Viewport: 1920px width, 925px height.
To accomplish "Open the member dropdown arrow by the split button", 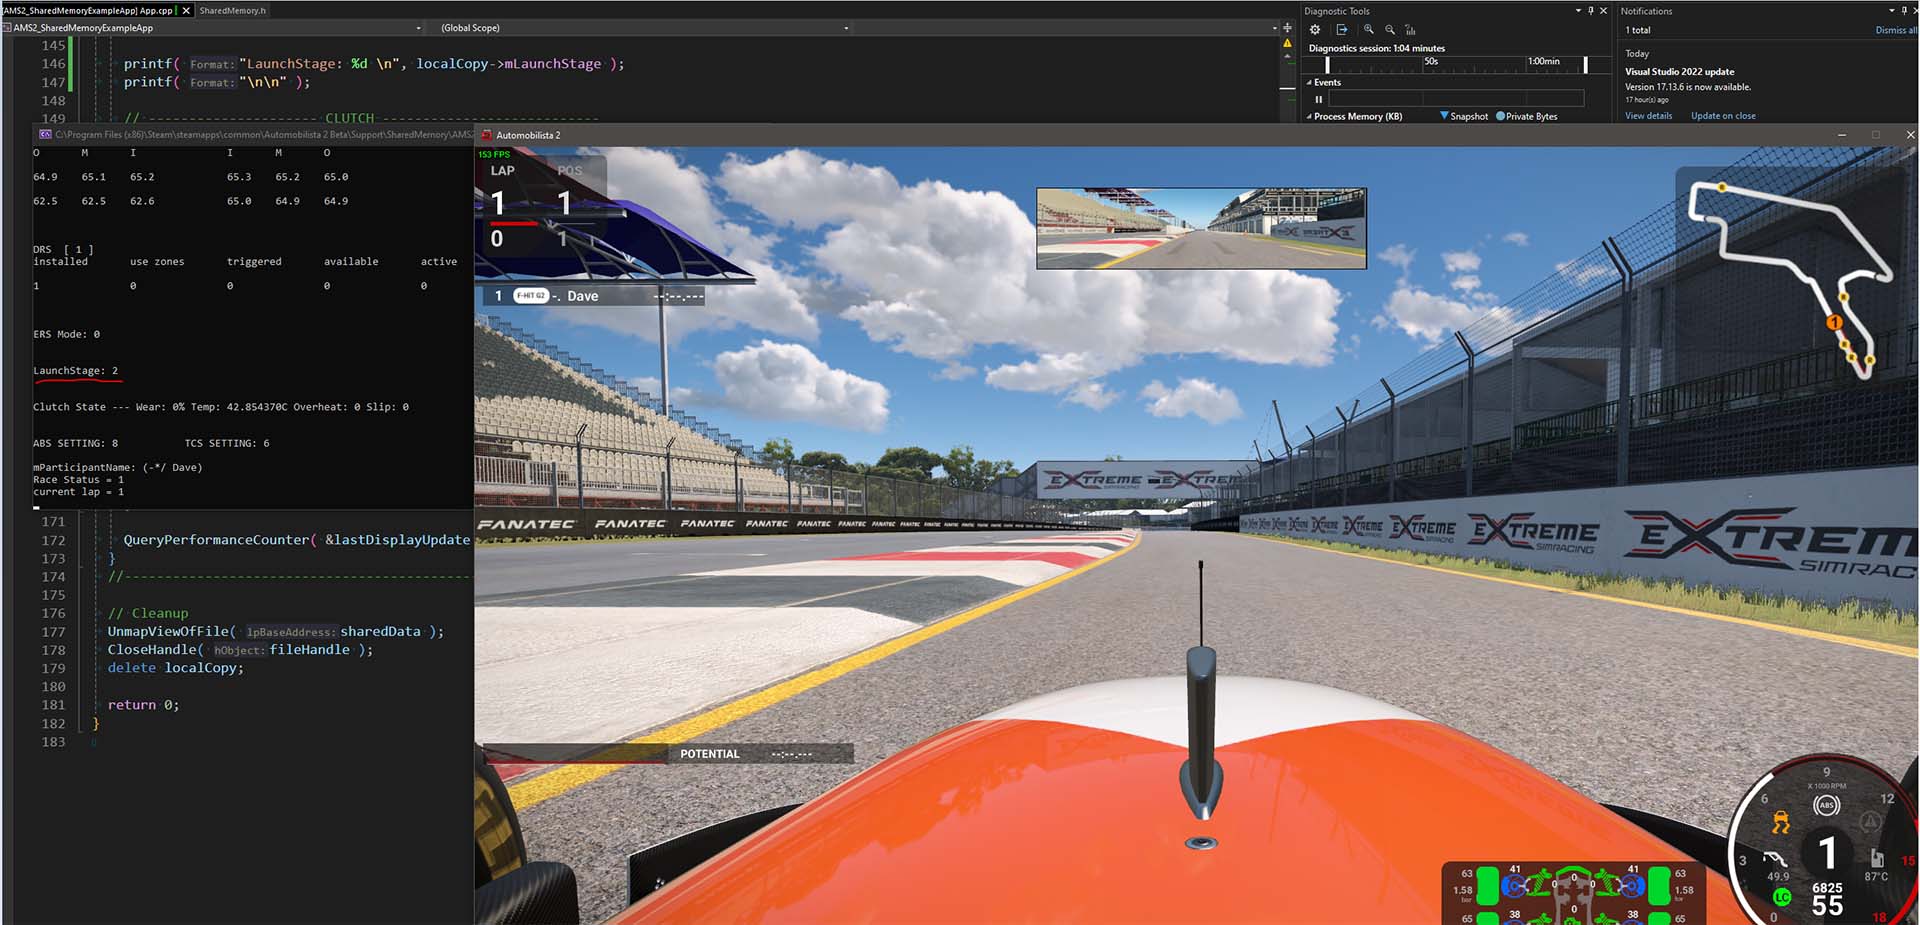I will point(1274,28).
